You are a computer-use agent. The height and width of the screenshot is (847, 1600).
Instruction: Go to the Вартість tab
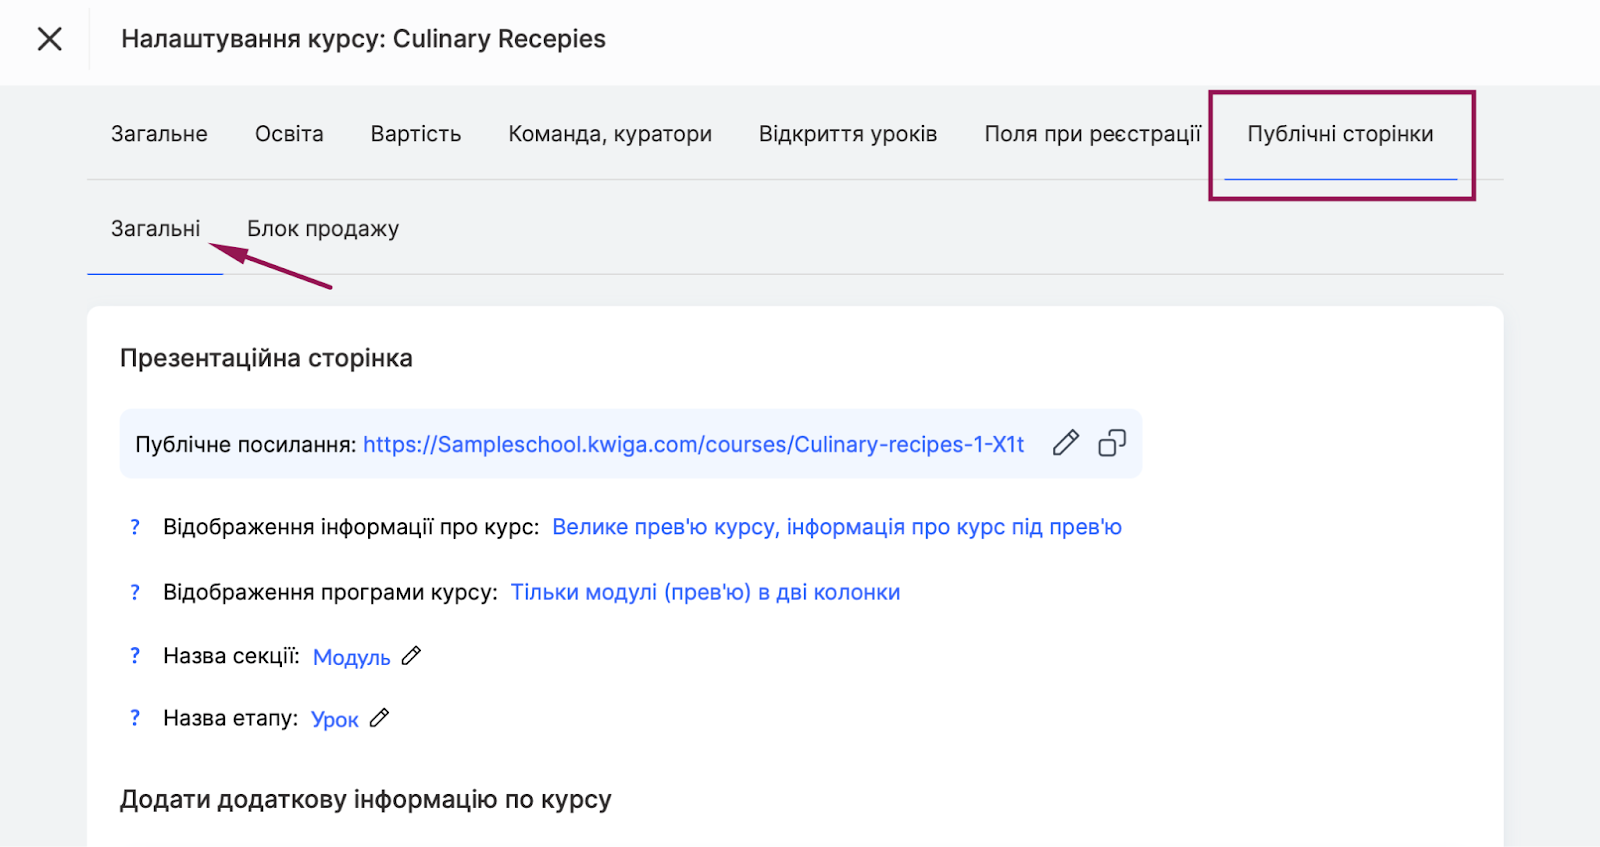[415, 134]
